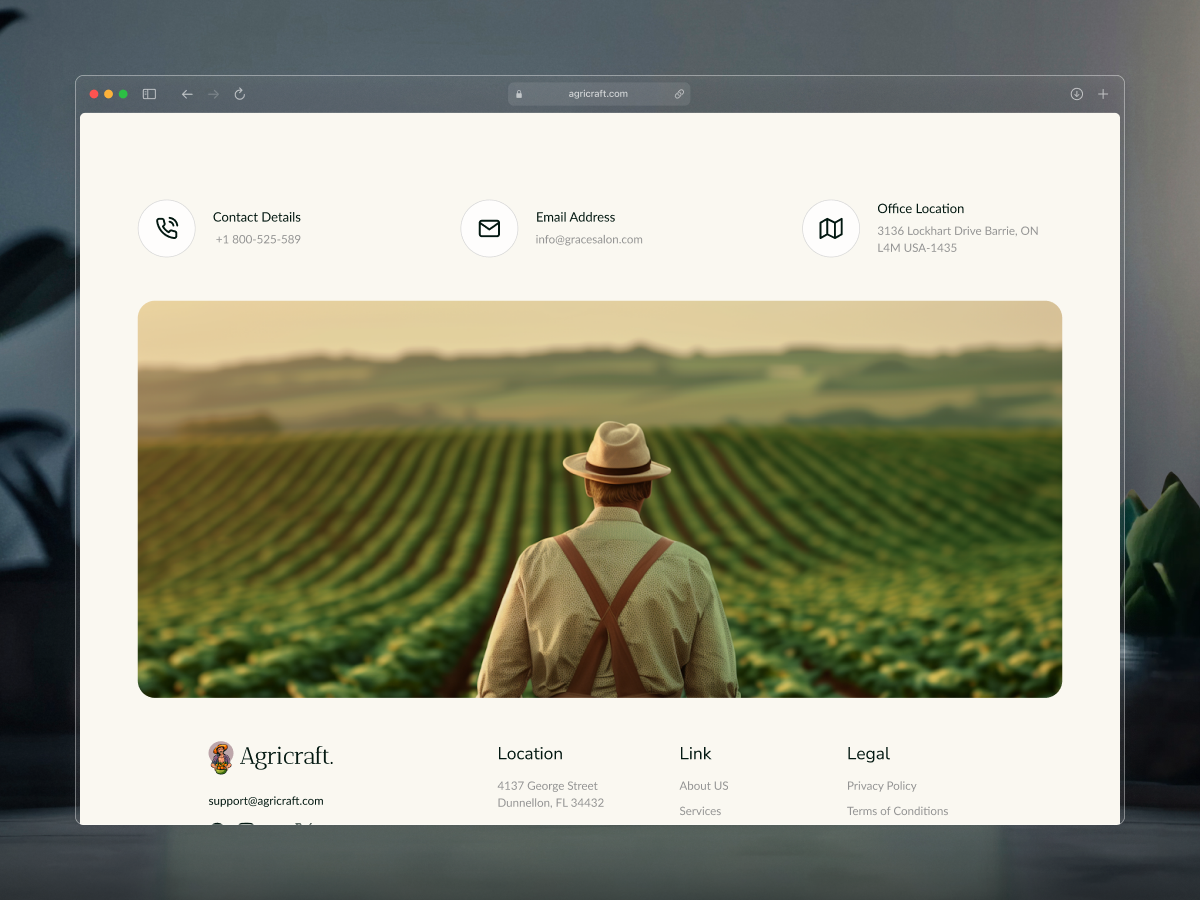The image size is (1200, 900).
Task: Open the downloads icon at top right
Action: click(x=1077, y=93)
